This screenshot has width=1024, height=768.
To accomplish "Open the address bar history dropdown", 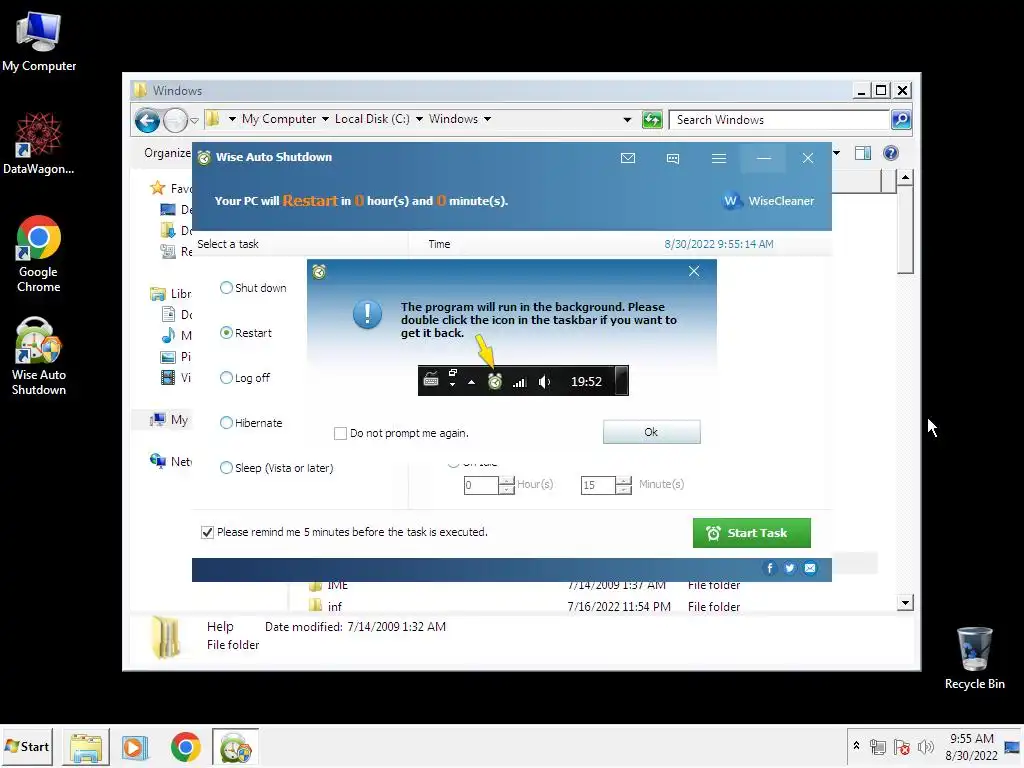I will (x=627, y=120).
